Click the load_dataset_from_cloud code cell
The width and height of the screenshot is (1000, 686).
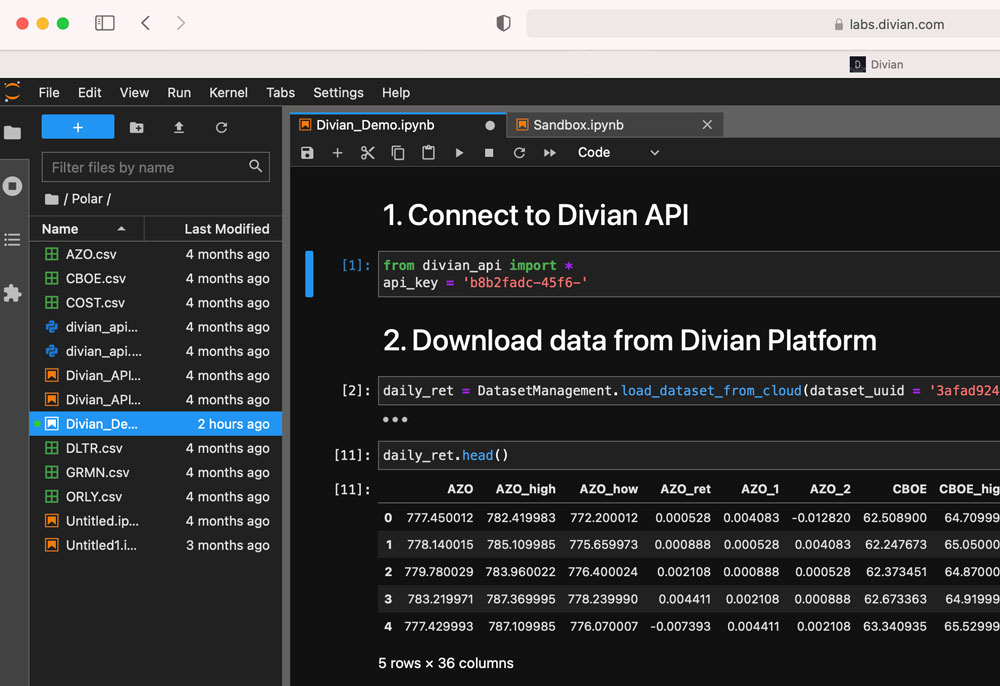(689, 390)
